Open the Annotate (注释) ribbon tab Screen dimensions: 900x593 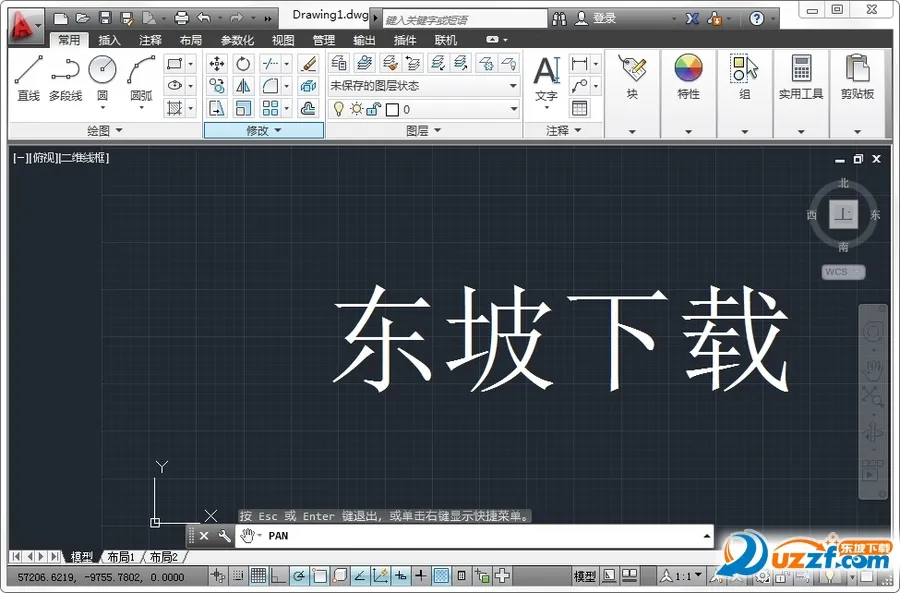point(150,39)
